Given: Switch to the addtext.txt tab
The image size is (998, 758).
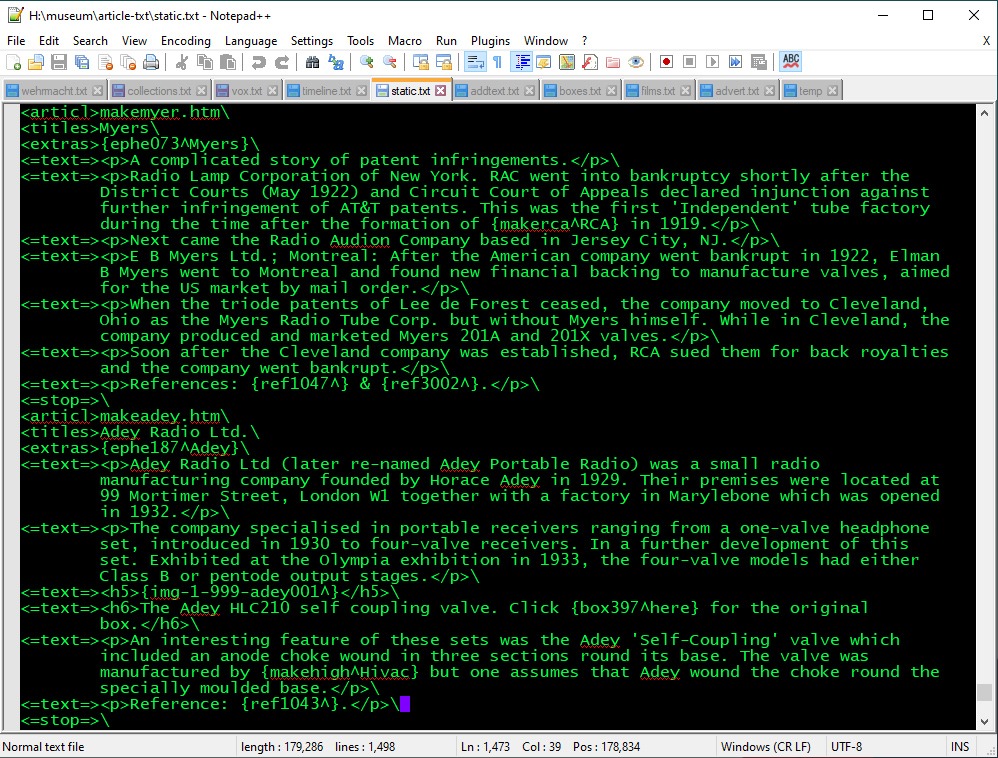Looking at the screenshot, I should click(x=495, y=91).
